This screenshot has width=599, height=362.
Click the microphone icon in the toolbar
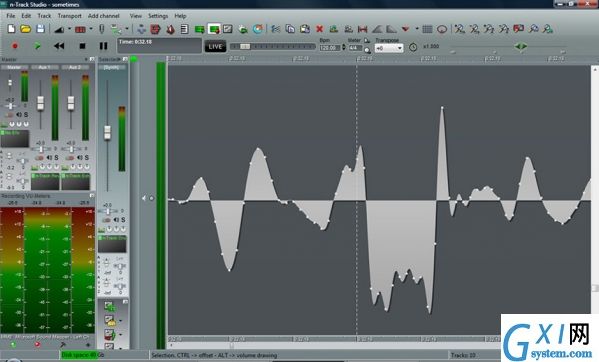click(102, 29)
